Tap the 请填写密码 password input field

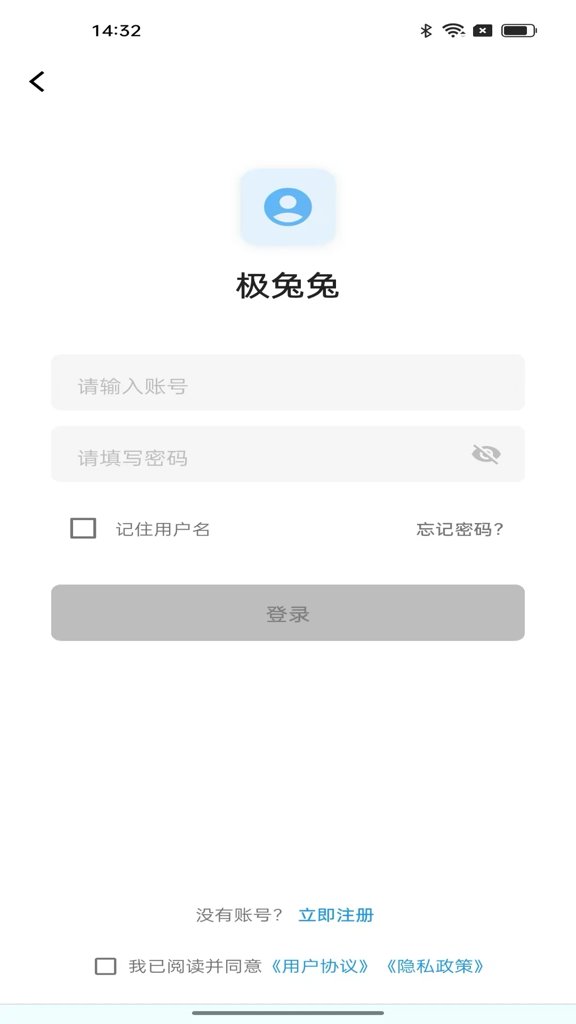click(x=250, y=454)
